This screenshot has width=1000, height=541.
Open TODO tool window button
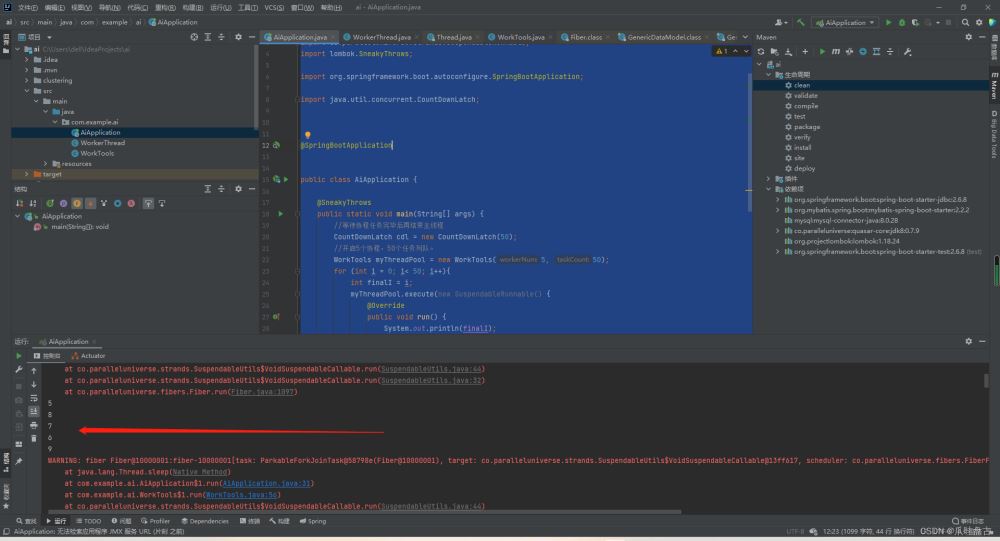(x=88, y=521)
